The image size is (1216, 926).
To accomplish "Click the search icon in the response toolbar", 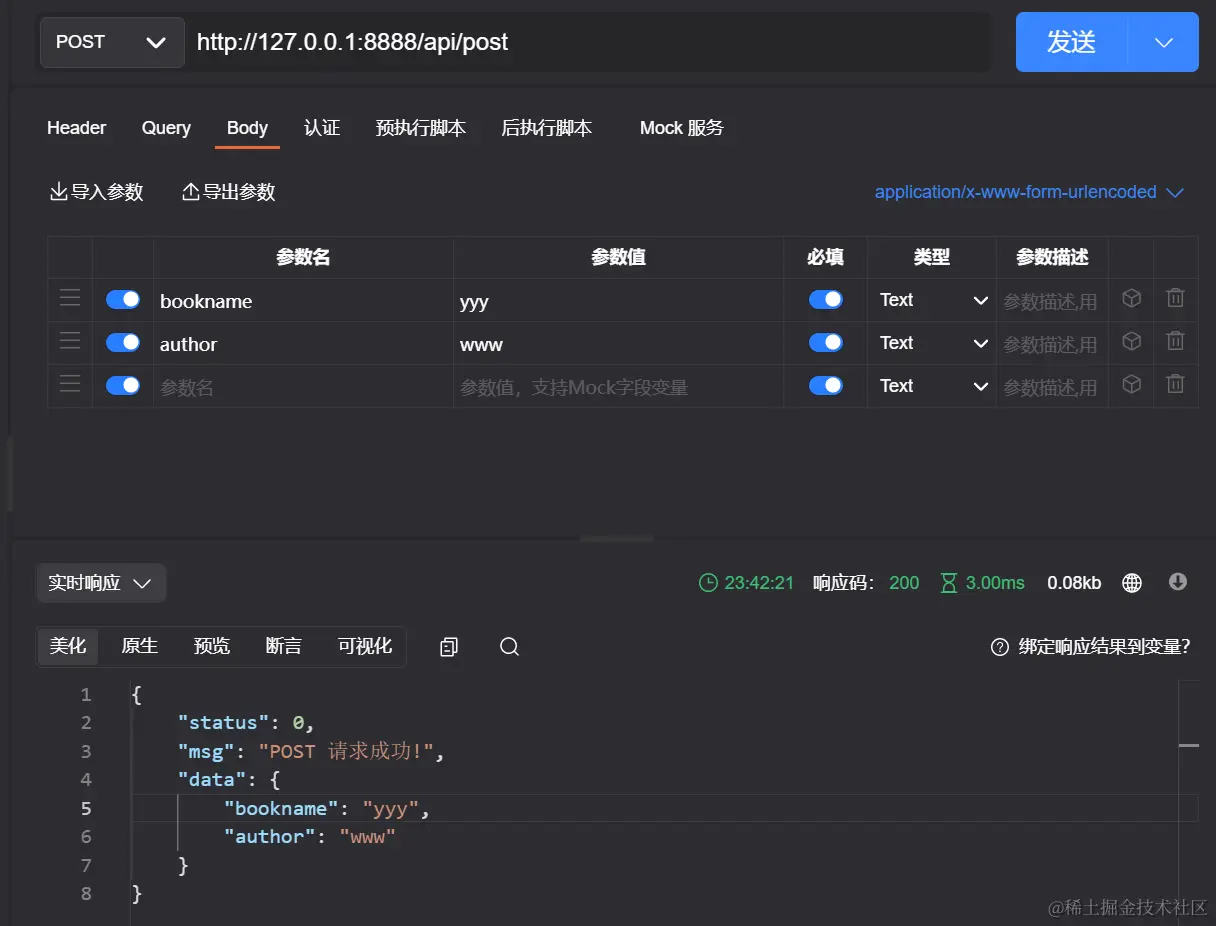I will (x=509, y=647).
